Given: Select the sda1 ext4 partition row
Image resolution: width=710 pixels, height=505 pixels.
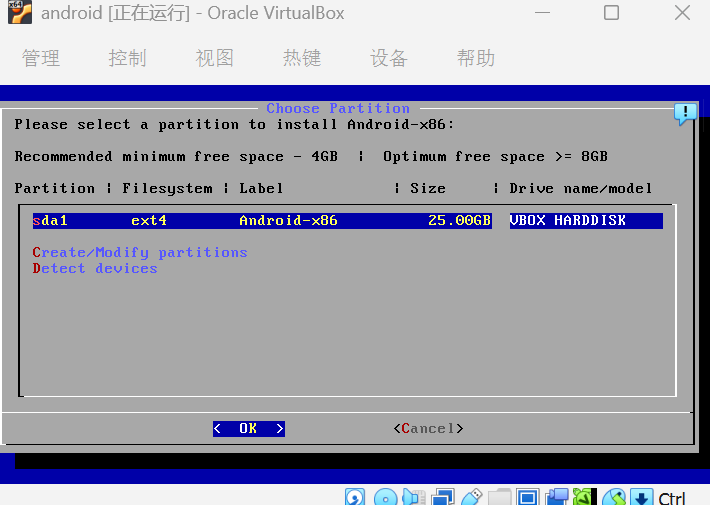Looking at the screenshot, I should tap(347, 221).
